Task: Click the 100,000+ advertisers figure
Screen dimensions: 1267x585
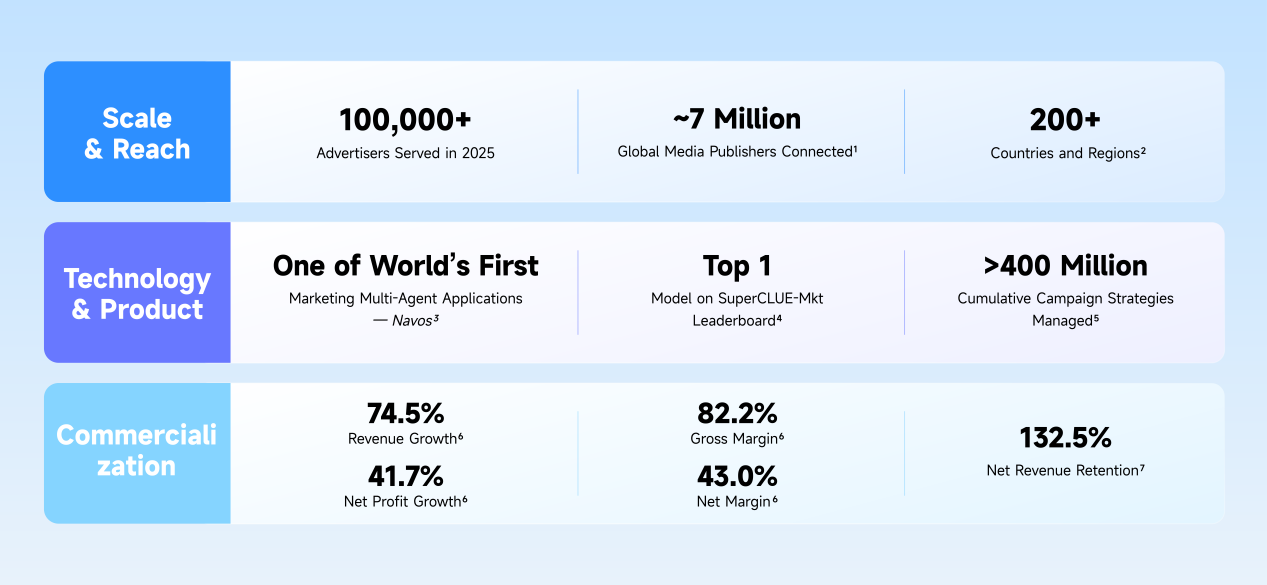Action: [x=405, y=120]
